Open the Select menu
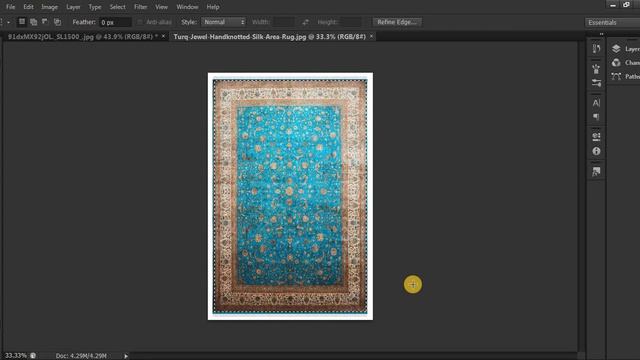The image size is (640, 360). pyautogui.click(x=117, y=7)
